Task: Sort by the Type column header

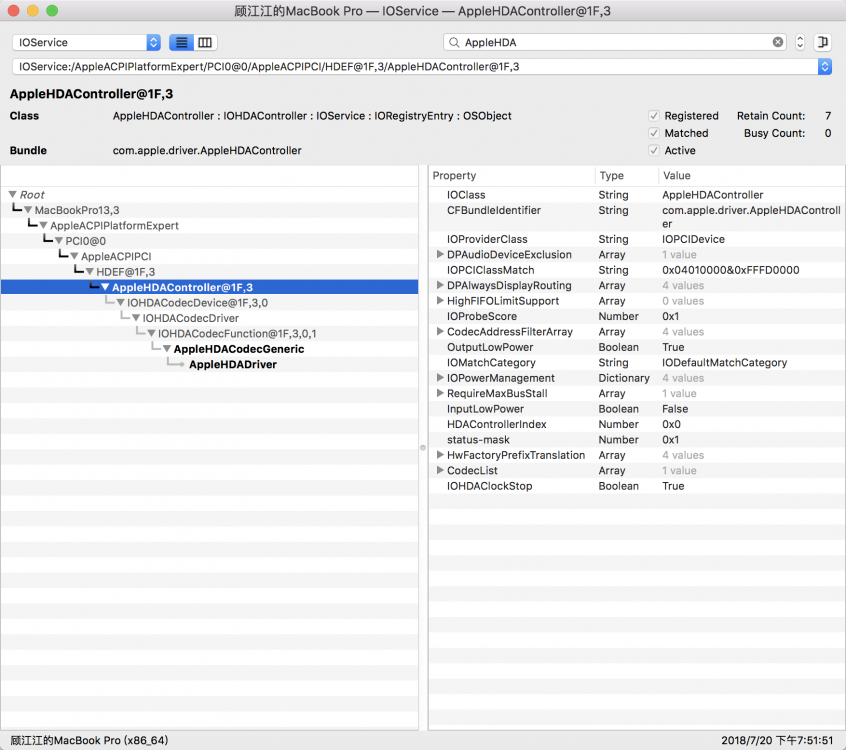Action: [626, 175]
